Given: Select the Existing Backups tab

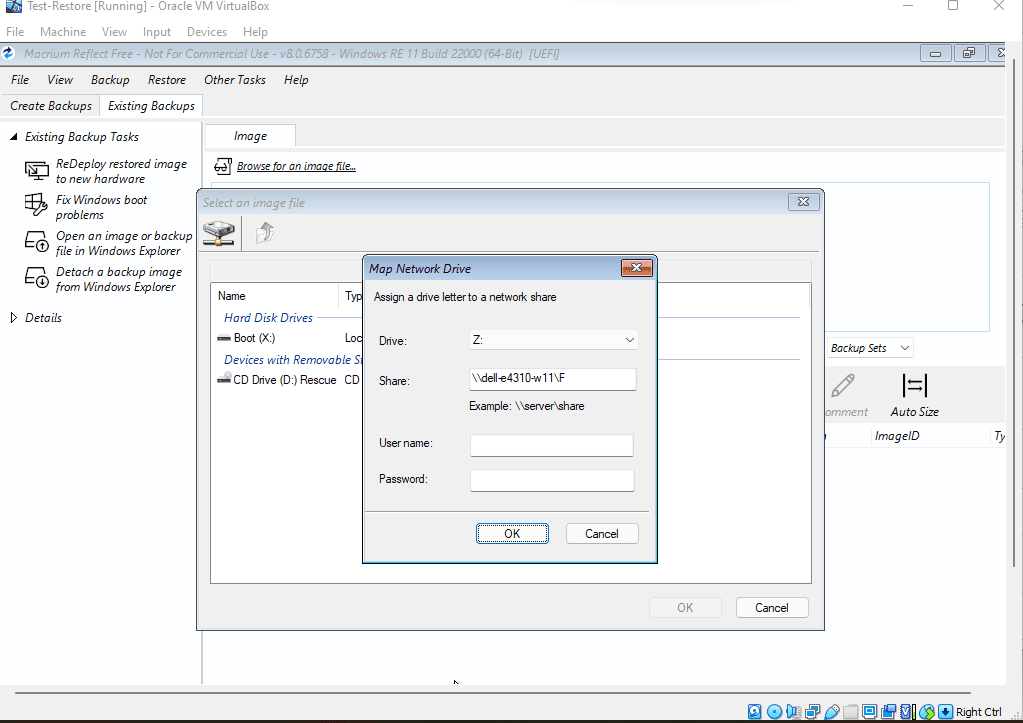Looking at the screenshot, I should pyautogui.click(x=151, y=106).
